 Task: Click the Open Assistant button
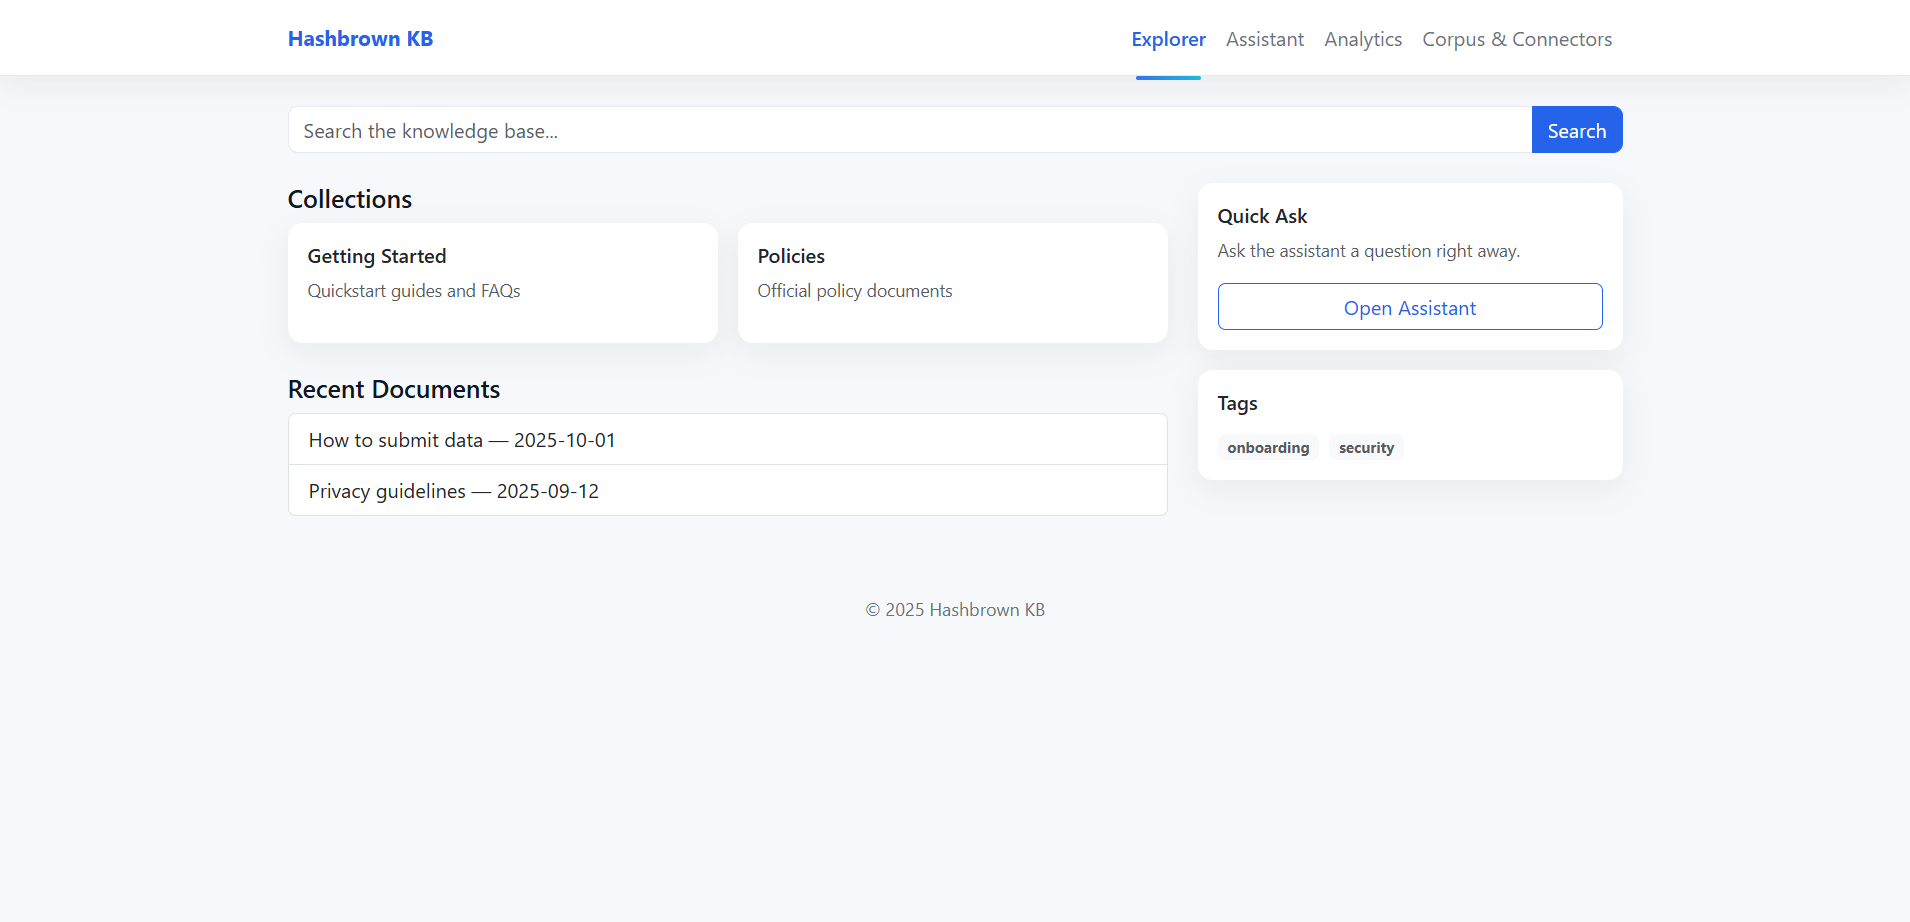tap(1409, 307)
